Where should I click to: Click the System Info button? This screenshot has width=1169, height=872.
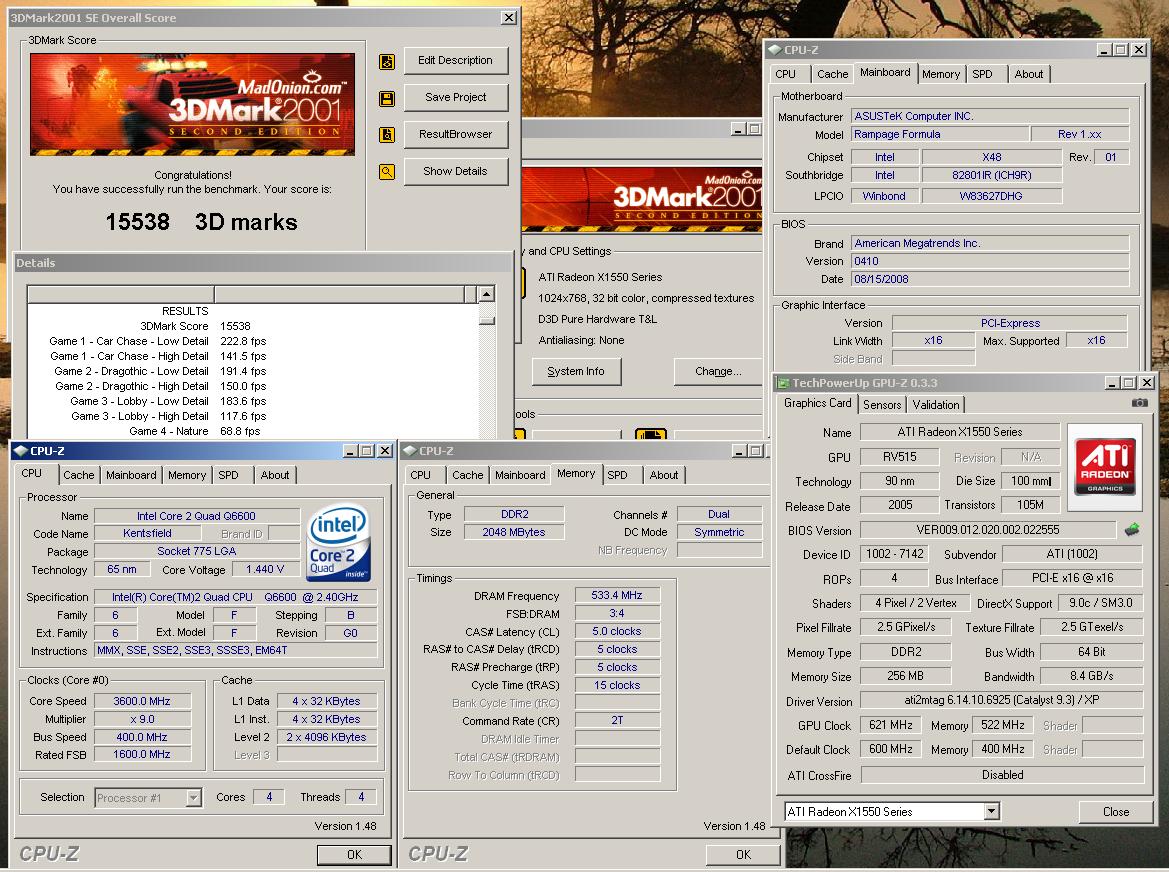[x=576, y=371]
